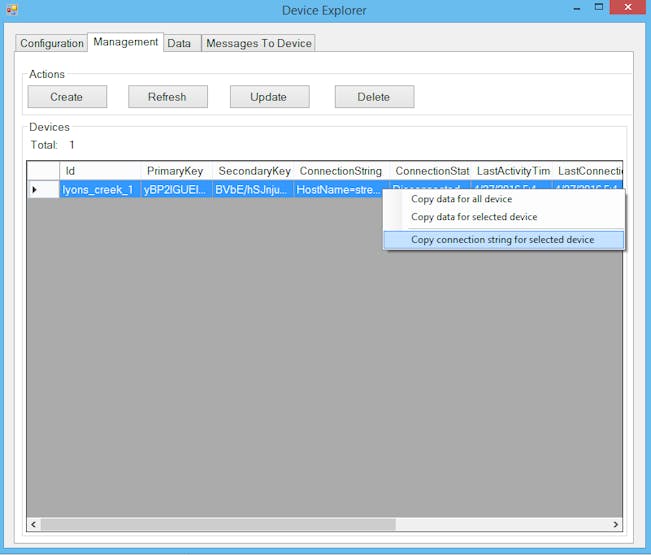The height and width of the screenshot is (555, 651).
Task: Select the yBP2IGUEI primary key cell
Action: pyautogui.click(x=176, y=190)
